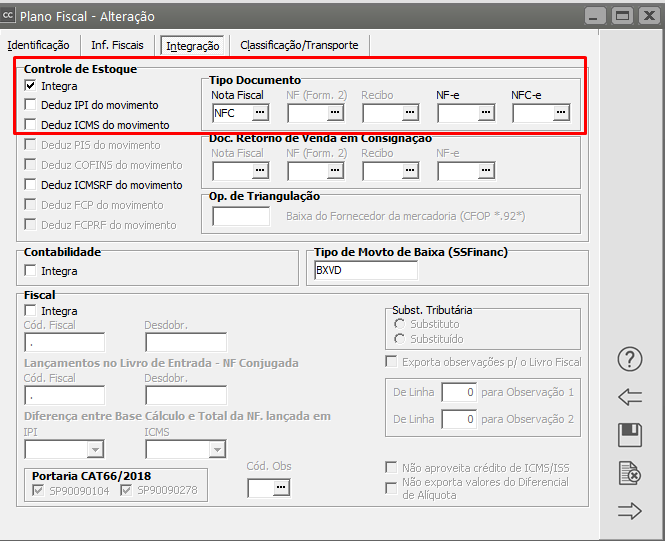Viewport: 665px width, 541px height.
Task: Switch to the Identificação tab
Action: 38,45
